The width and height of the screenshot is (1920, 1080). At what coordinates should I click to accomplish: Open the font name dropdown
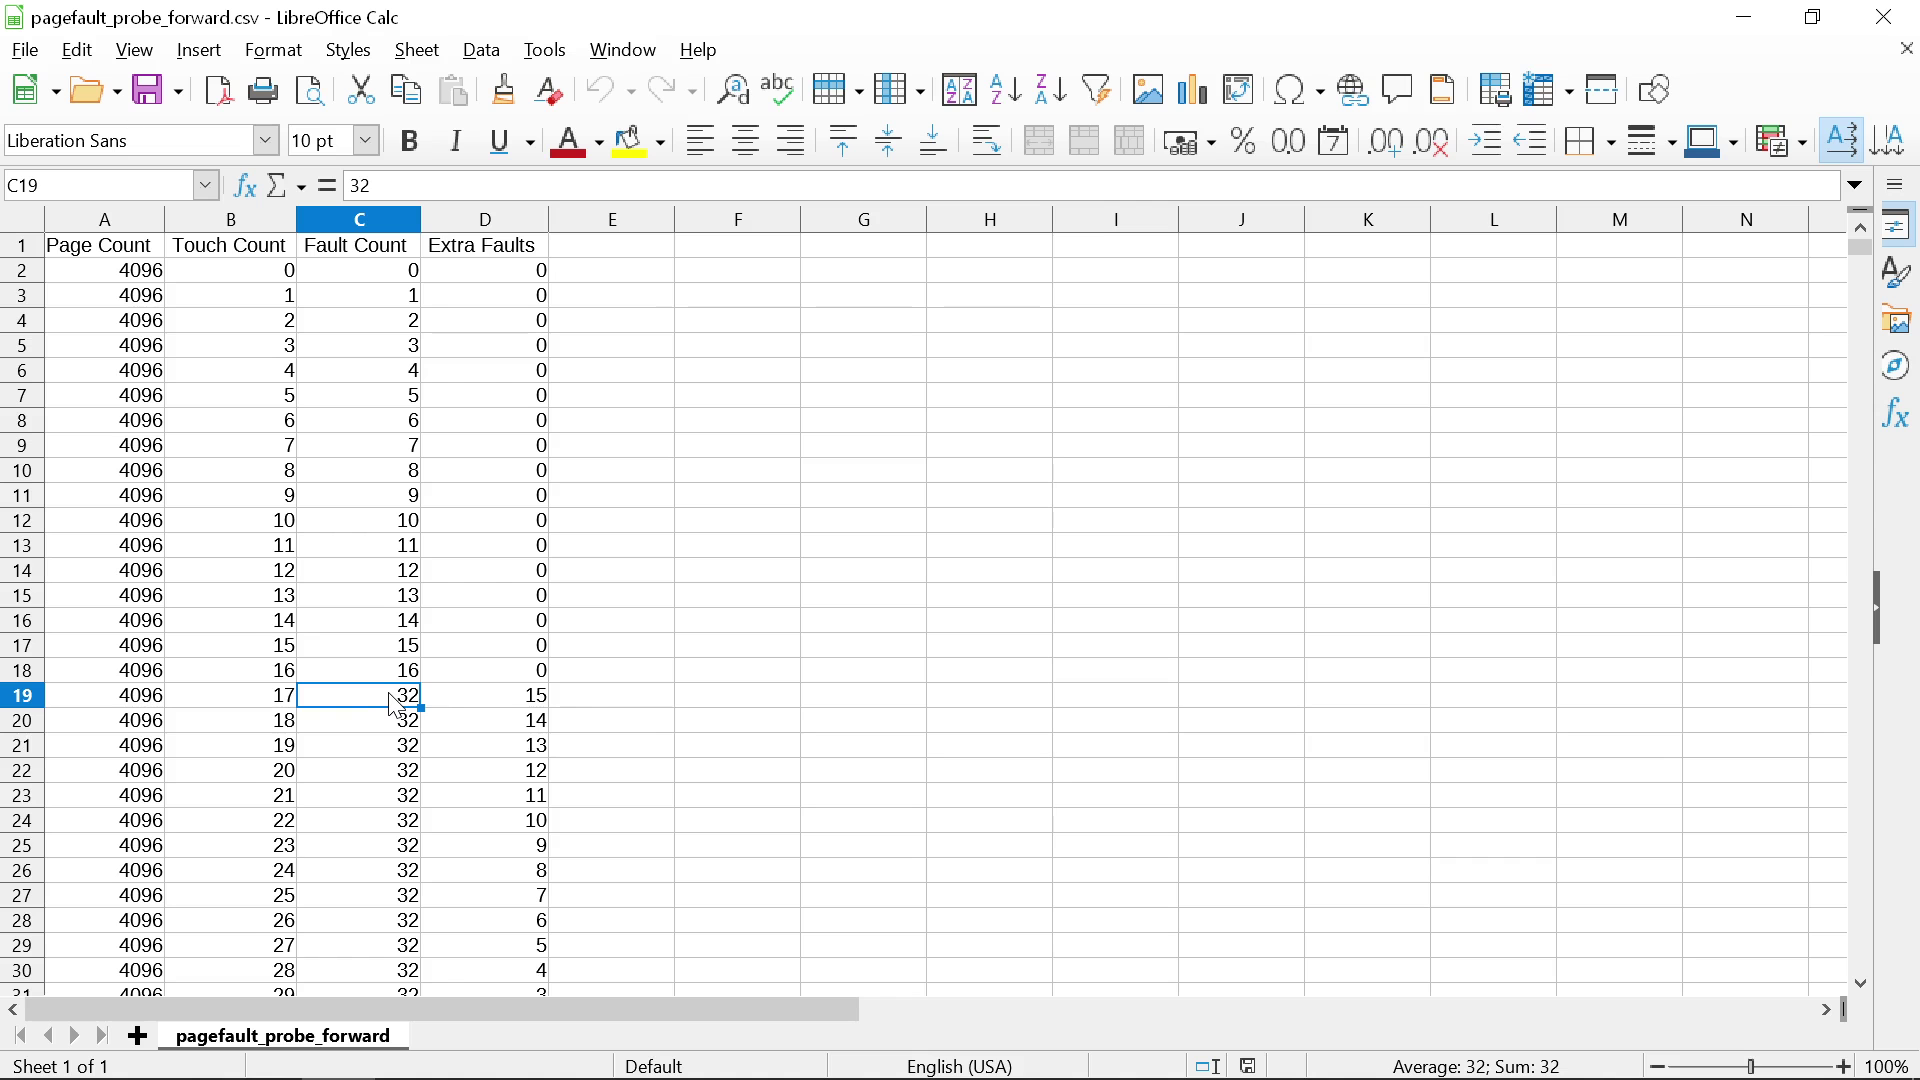pyautogui.click(x=266, y=141)
